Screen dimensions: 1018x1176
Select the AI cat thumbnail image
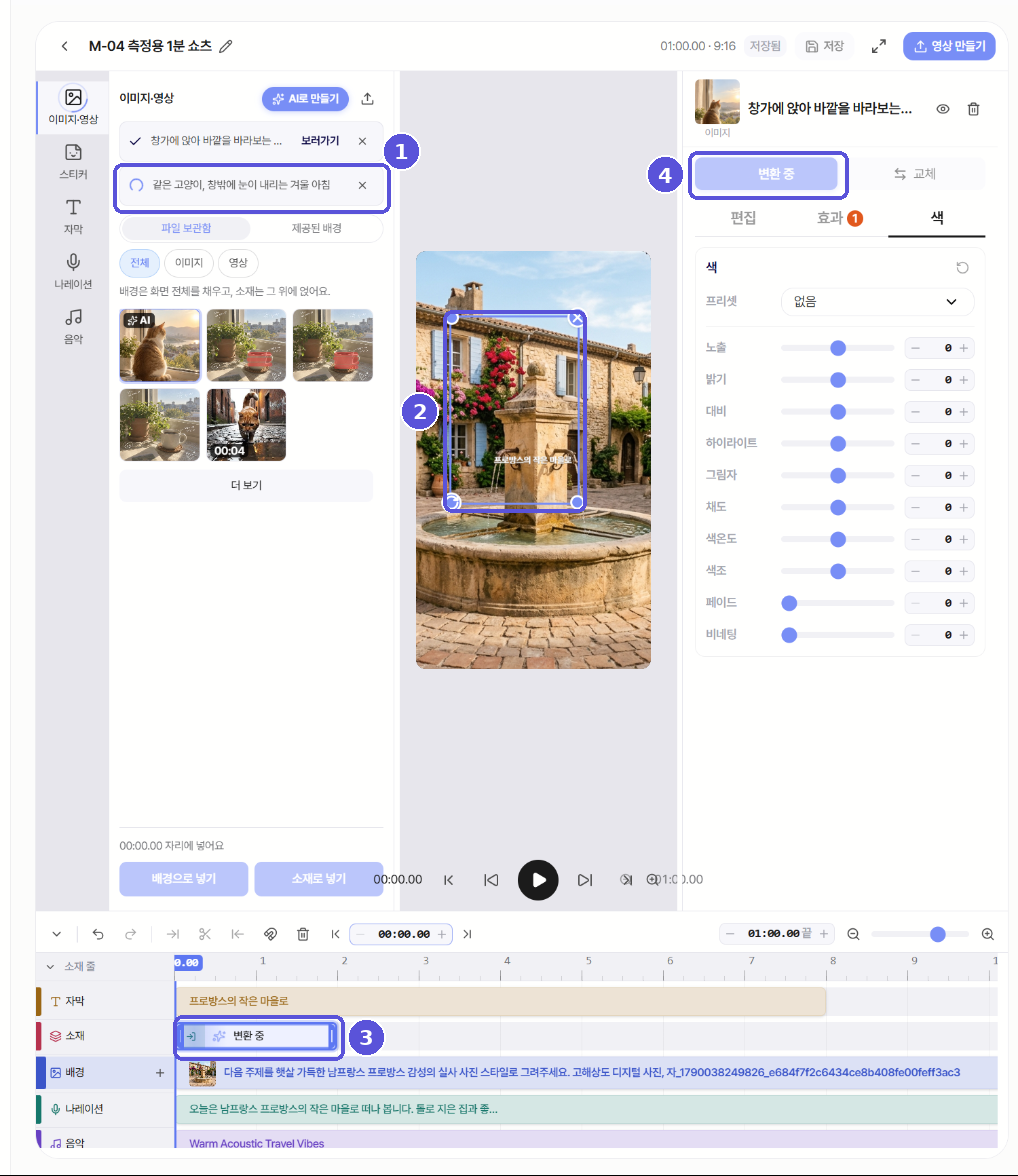160,345
